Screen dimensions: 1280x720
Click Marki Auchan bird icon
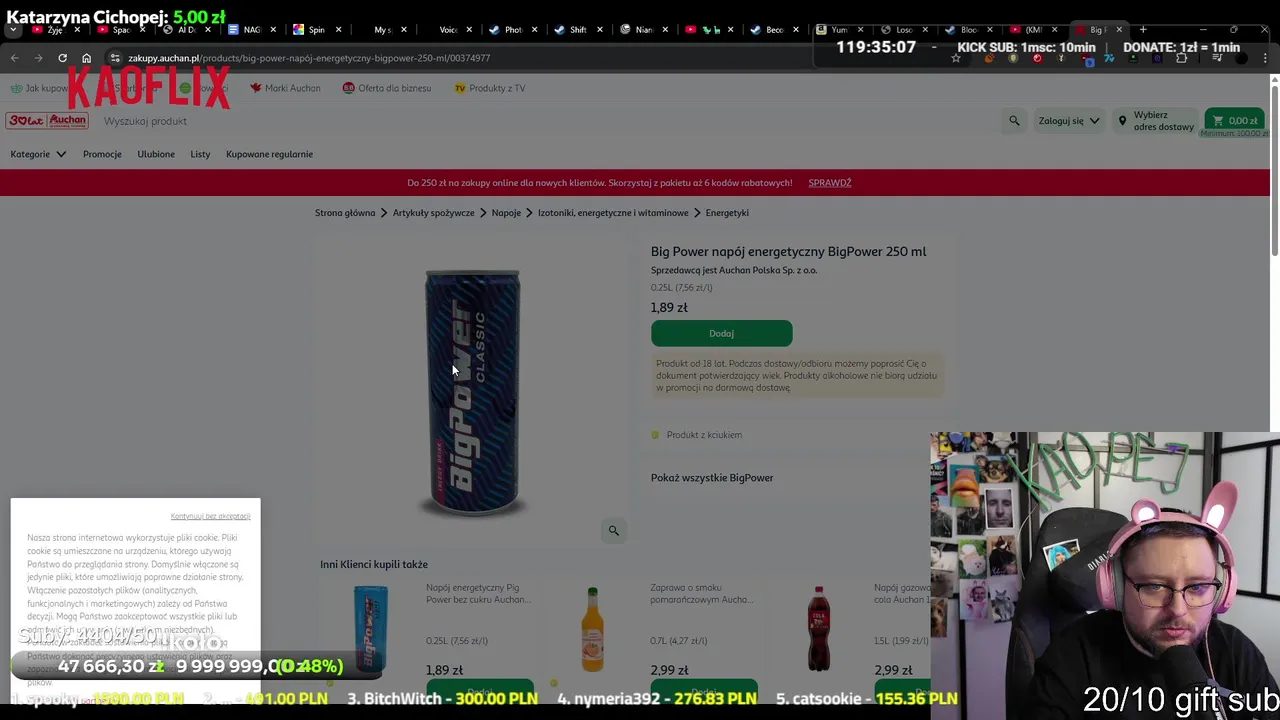pyautogui.click(x=256, y=88)
